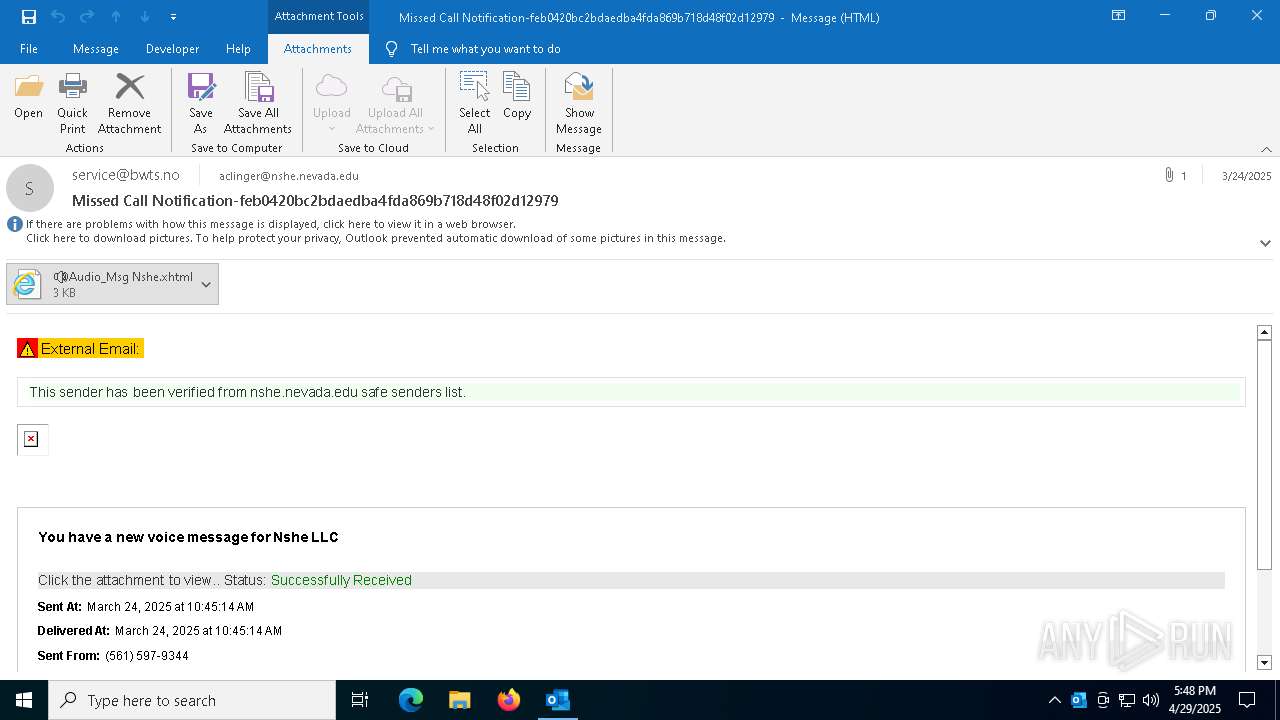Quick Print the attachment
This screenshot has width=1280, height=720.
[x=72, y=103]
